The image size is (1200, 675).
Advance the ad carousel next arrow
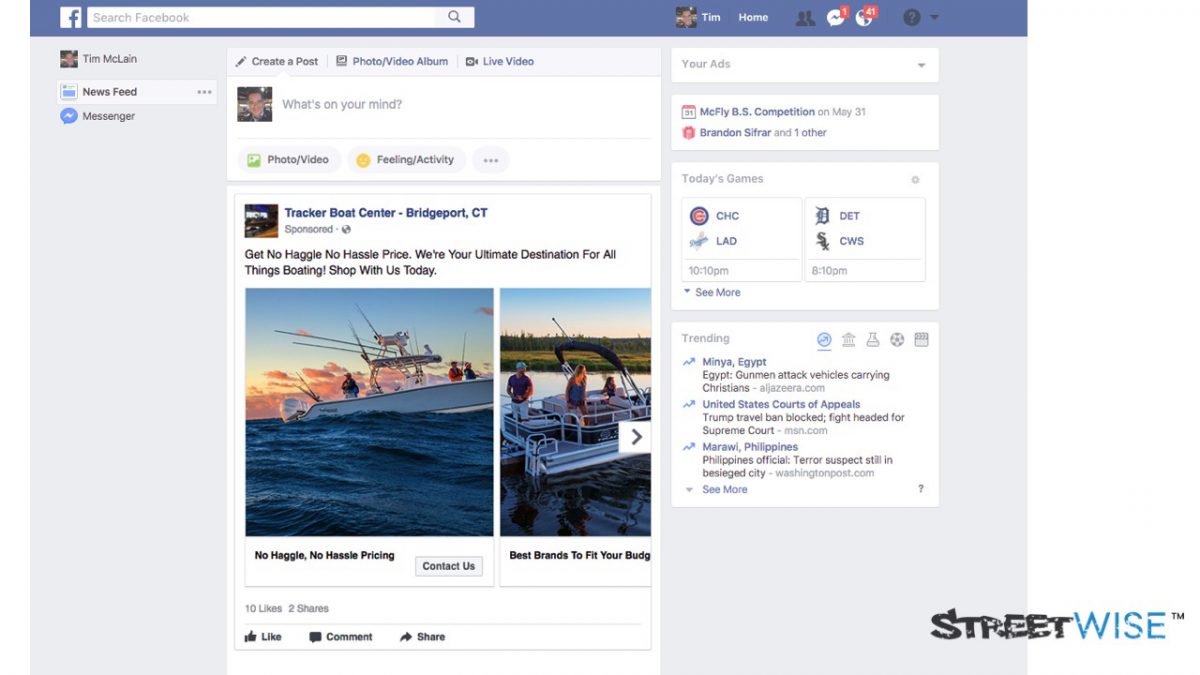[x=636, y=437]
